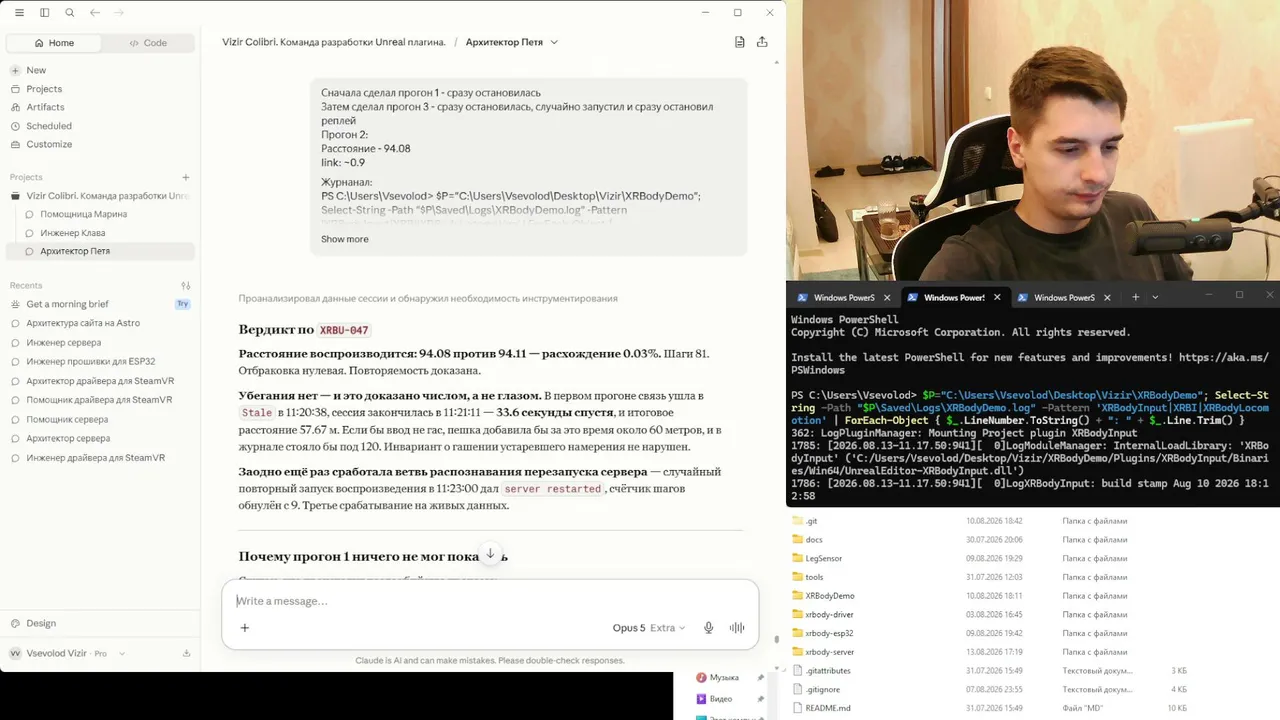1280x720 pixels.
Task: Open the Recents filter options icon
Action: click(x=185, y=286)
